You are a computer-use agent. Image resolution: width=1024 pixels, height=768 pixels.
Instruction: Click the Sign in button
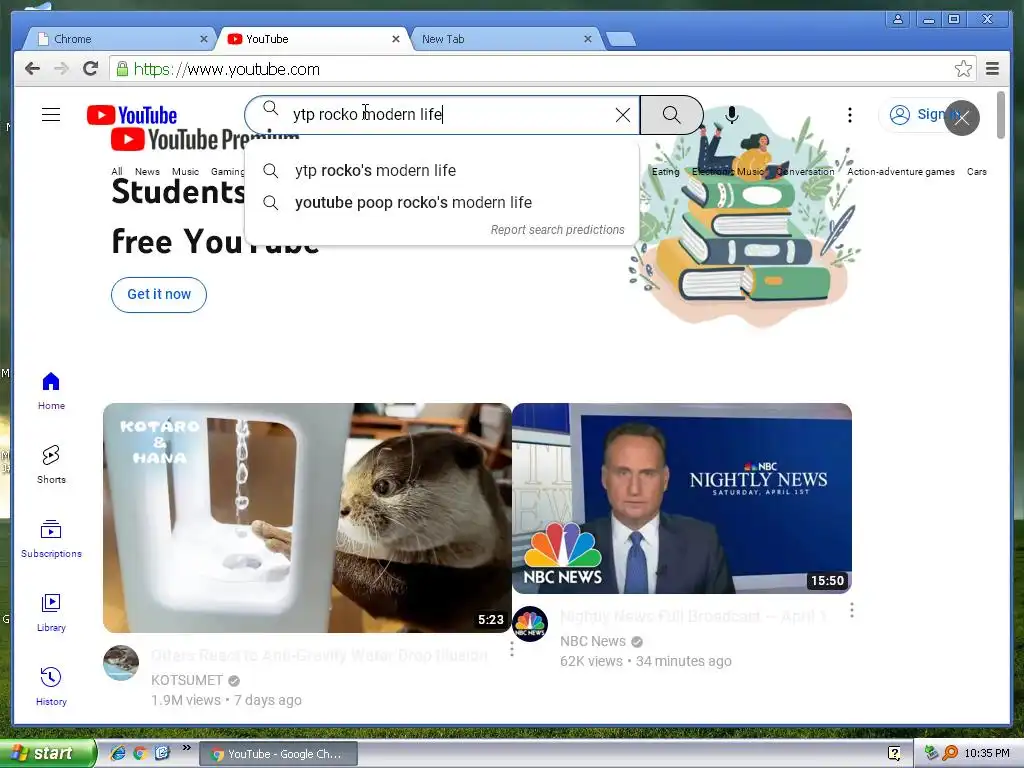(918, 115)
